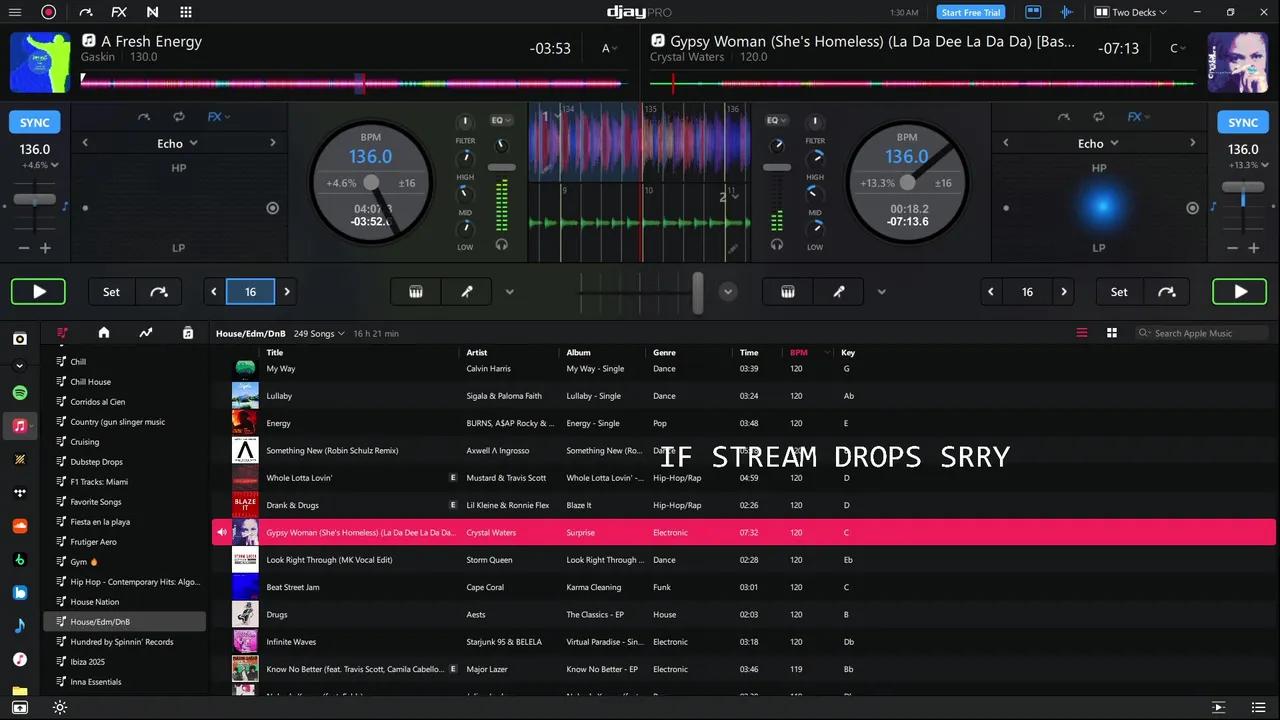This screenshot has height=720, width=1280.
Task: Open the Spotify source in sidebar
Action: pyautogui.click(x=20, y=393)
